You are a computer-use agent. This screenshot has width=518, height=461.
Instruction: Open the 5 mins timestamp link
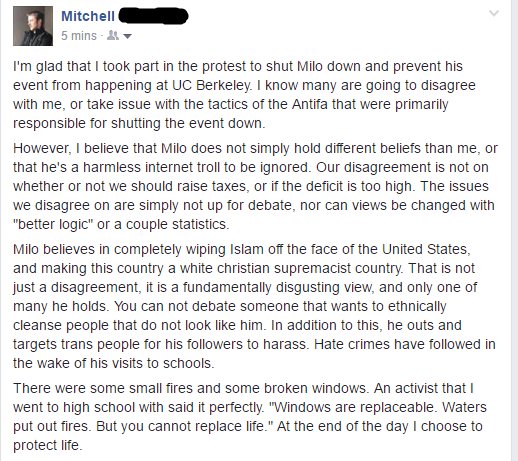(79, 35)
